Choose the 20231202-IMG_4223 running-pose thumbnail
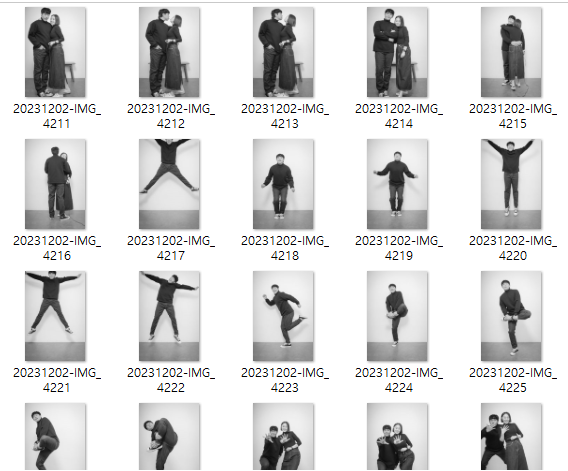This screenshot has height=471, width=568. 283,316
